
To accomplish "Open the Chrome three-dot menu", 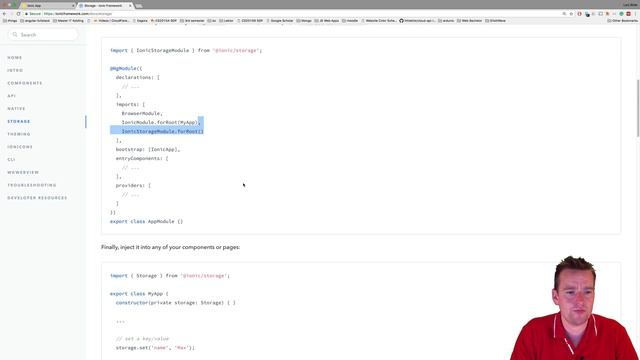I will click(x=635, y=14).
